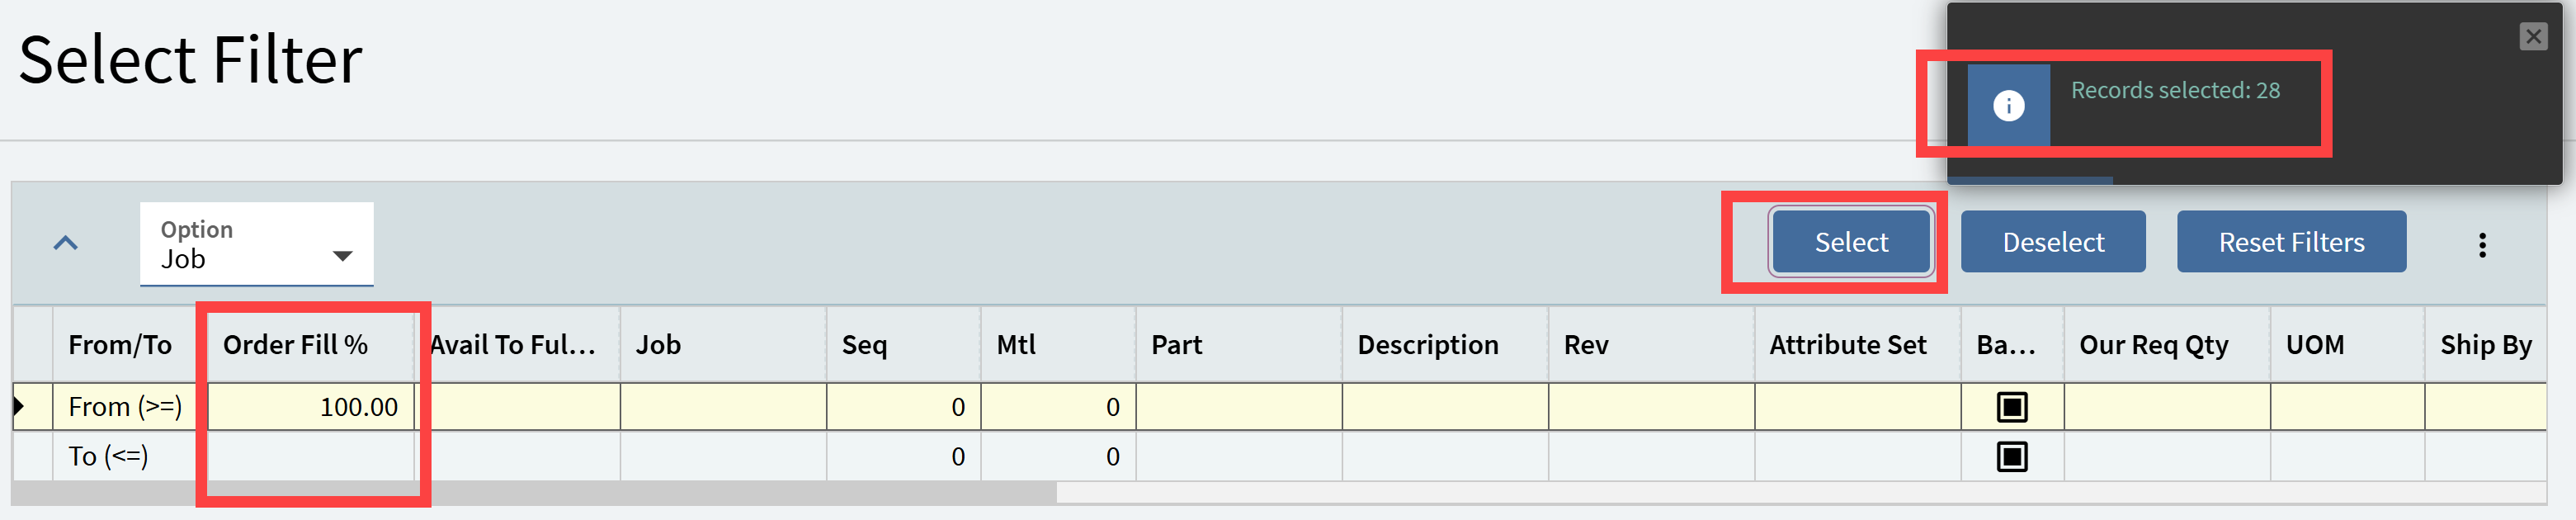Close the Records selected notification
This screenshot has height=520, width=2576.
[x=2533, y=37]
